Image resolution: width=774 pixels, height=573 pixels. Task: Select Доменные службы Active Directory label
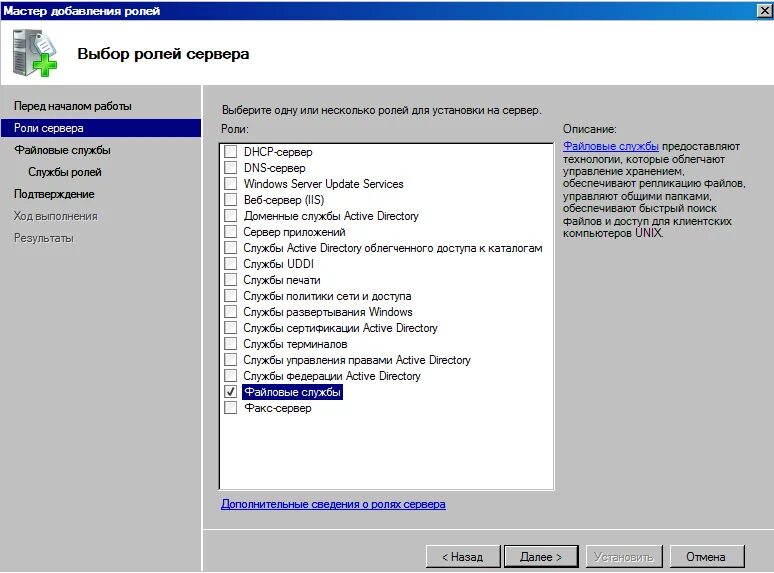click(331, 216)
